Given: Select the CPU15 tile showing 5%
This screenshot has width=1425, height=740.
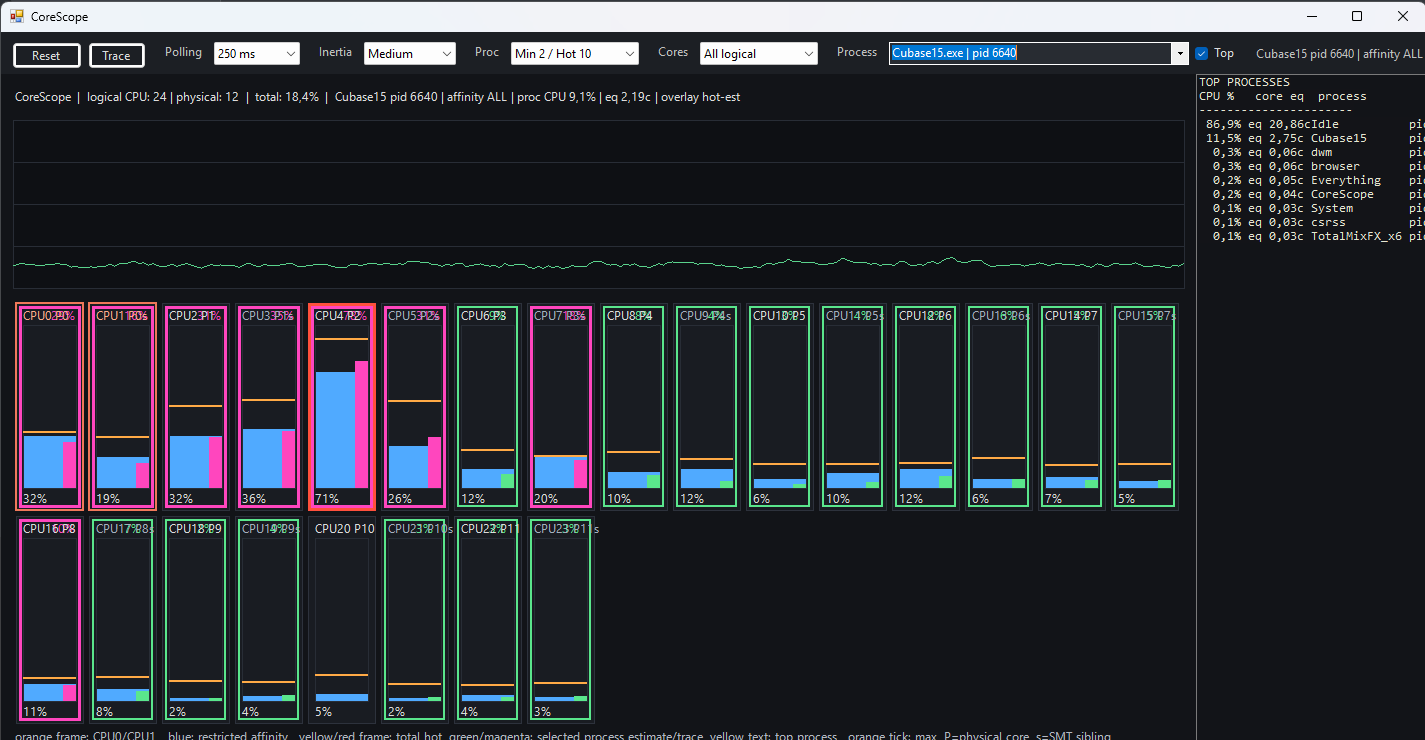Looking at the screenshot, I should [x=1145, y=407].
